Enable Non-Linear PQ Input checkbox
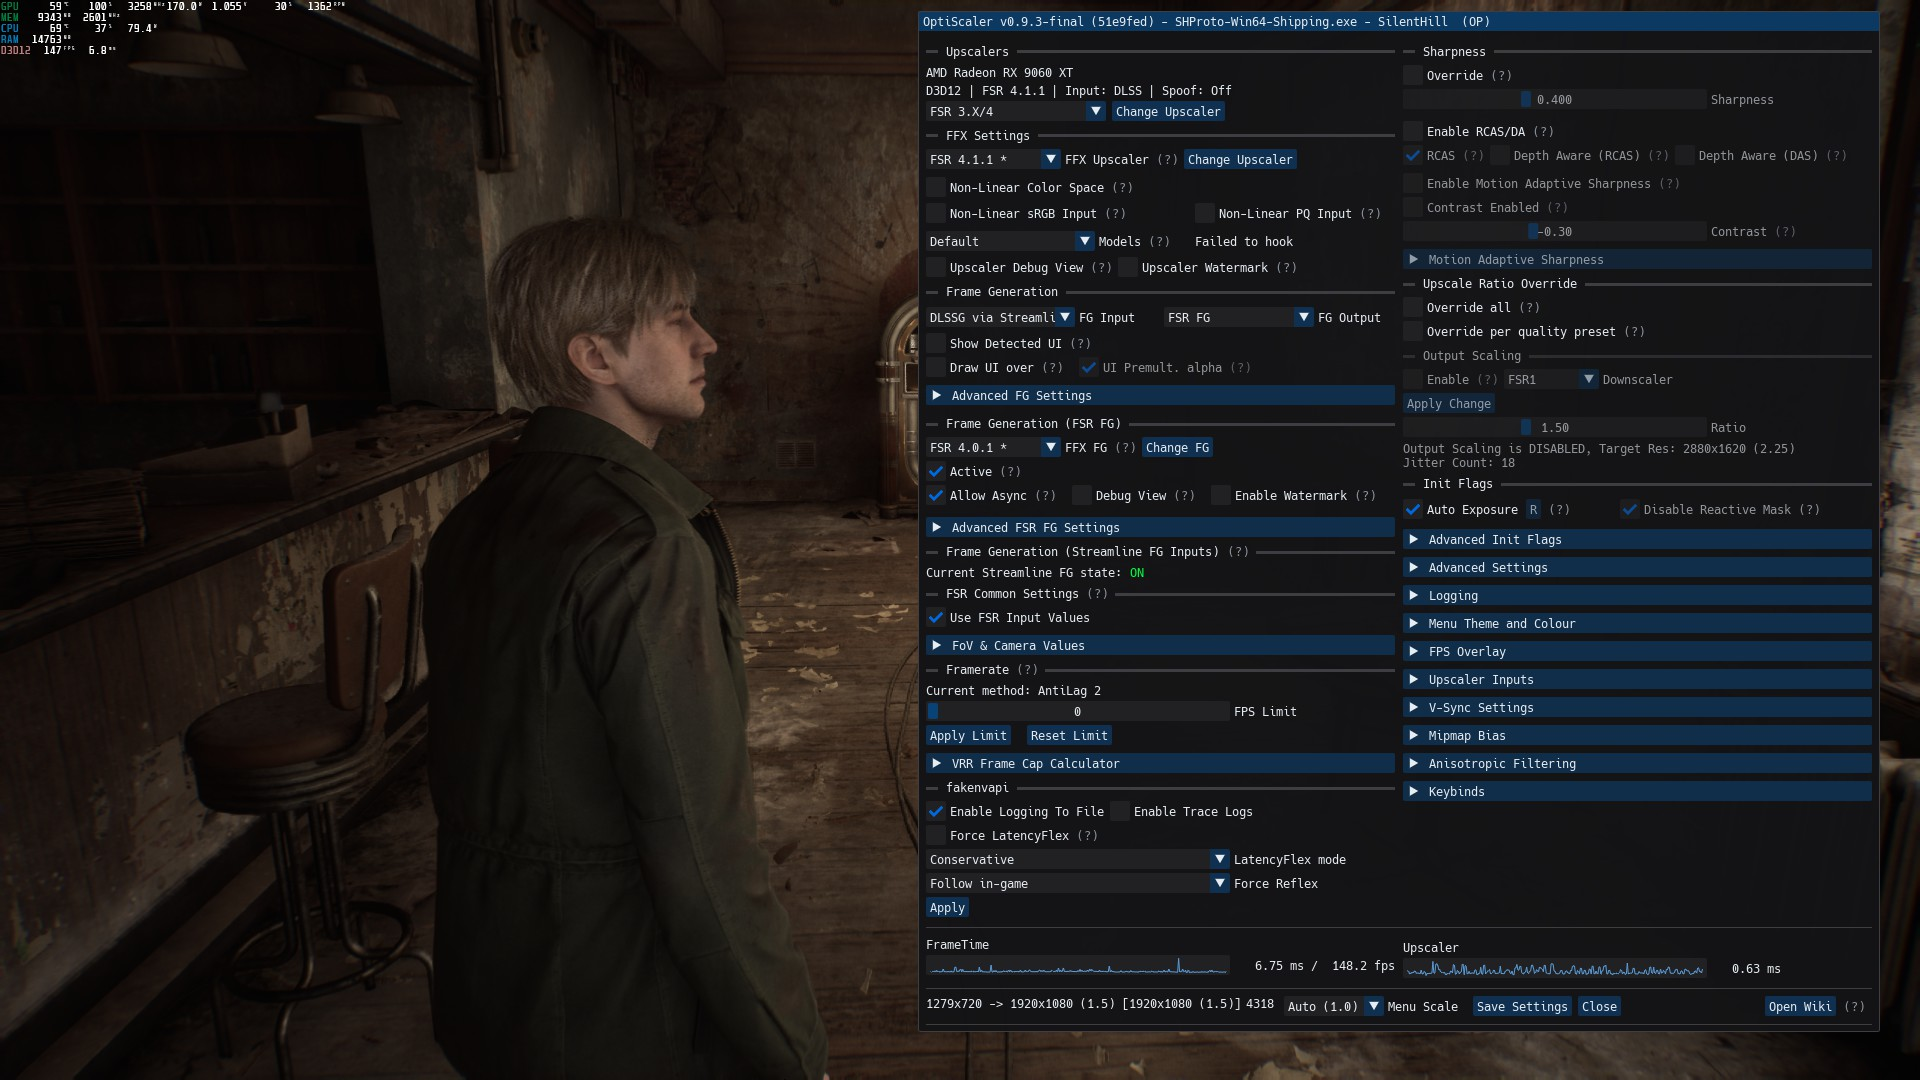Screen dimensions: 1920x1080 pyautogui.click(x=1205, y=214)
